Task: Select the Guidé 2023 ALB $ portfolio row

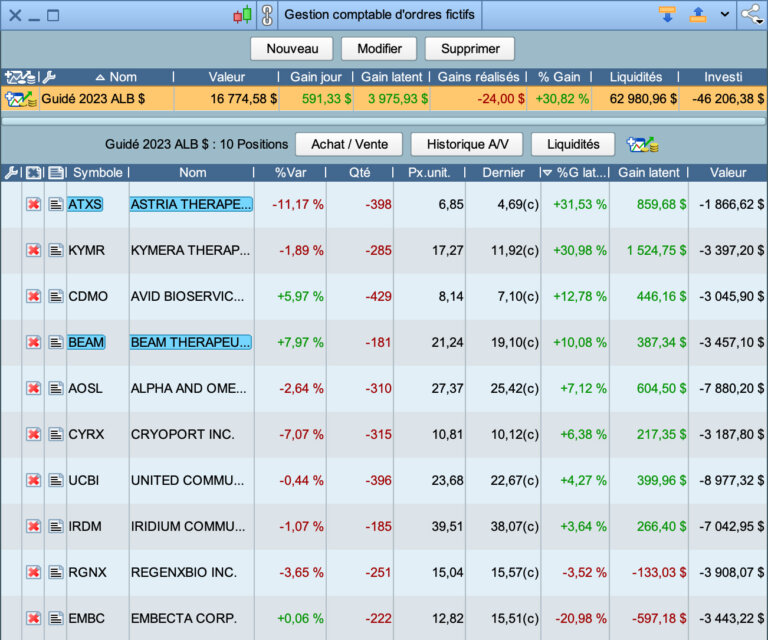Action: coord(384,99)
